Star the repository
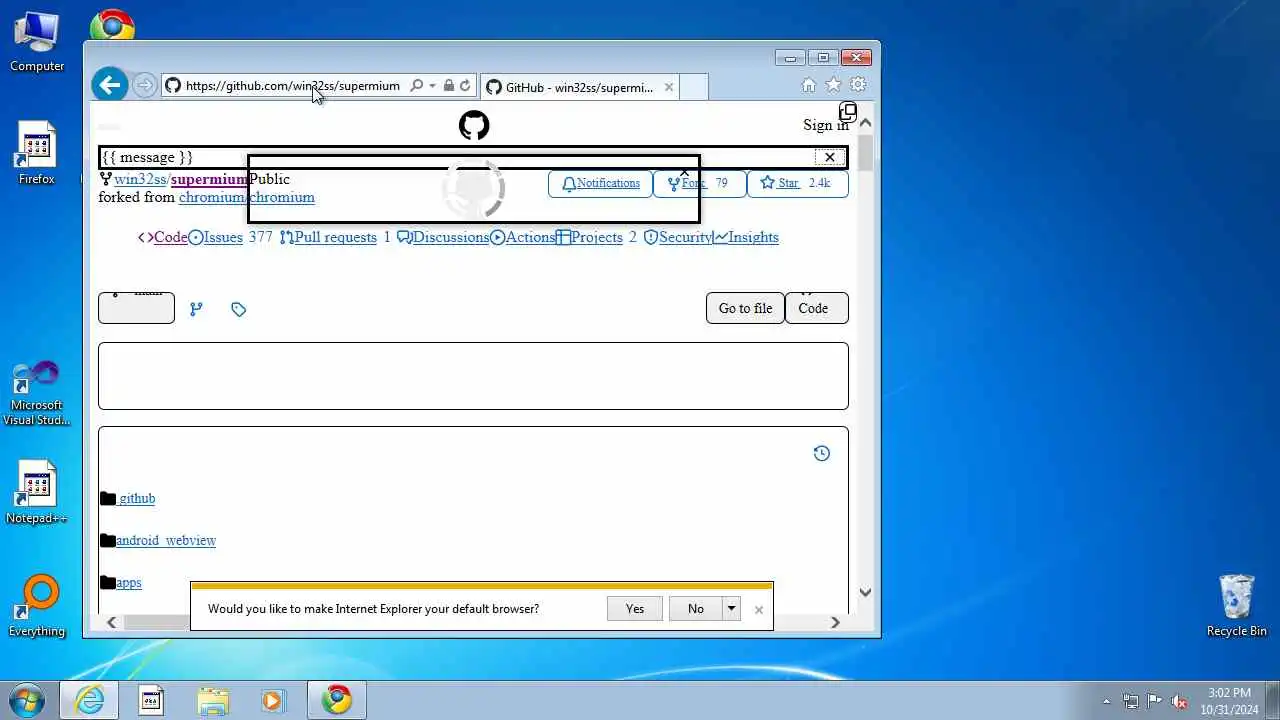The width and height of the screenshot is (1280, 720). point(797,183)
